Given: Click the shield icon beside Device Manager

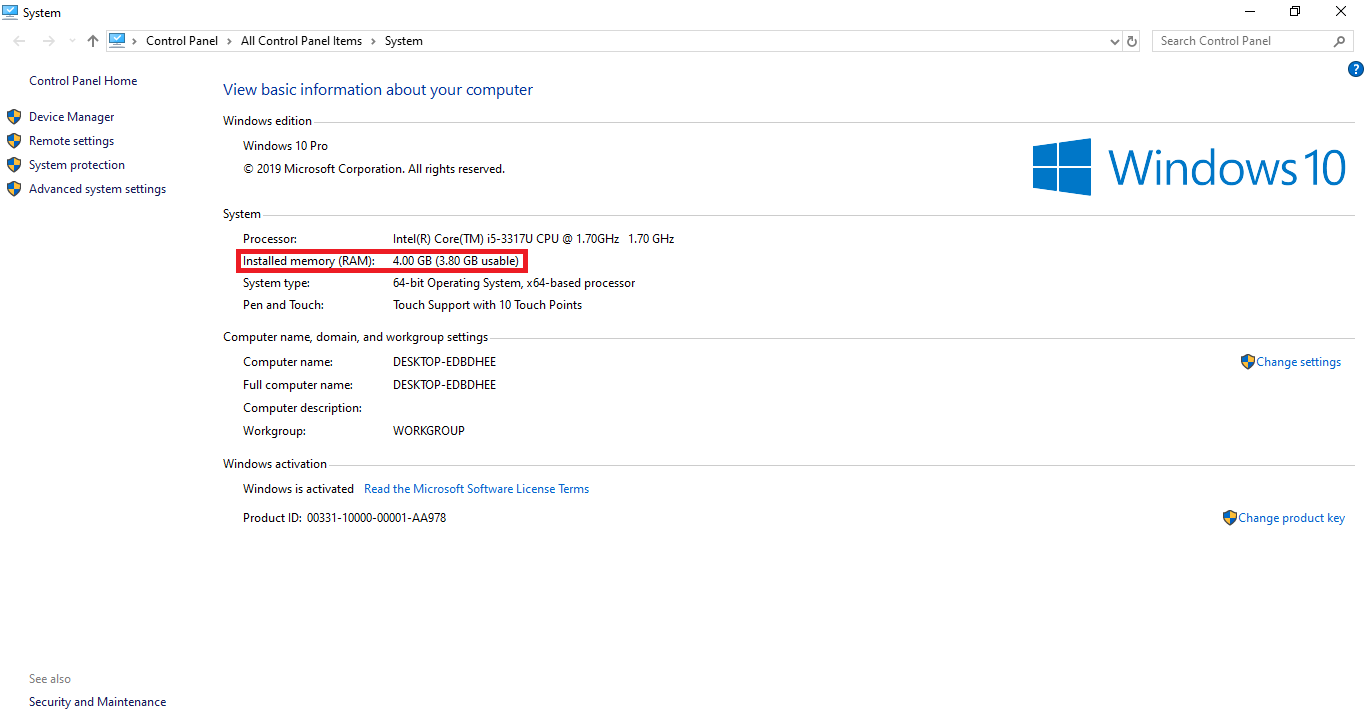Looking at the screenshot, I should (14, 117).
